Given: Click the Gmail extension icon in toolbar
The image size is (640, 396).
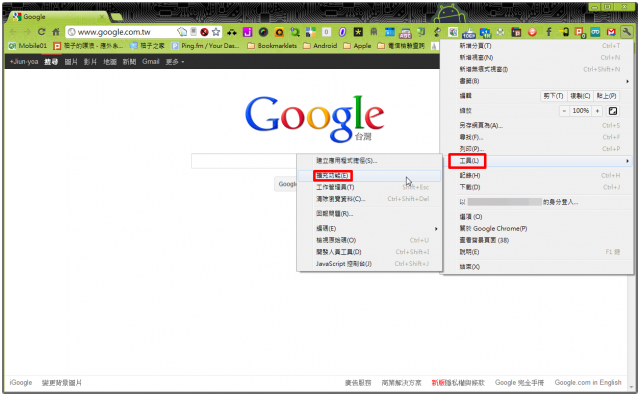Looking at the screenshot, I should 611,32.
